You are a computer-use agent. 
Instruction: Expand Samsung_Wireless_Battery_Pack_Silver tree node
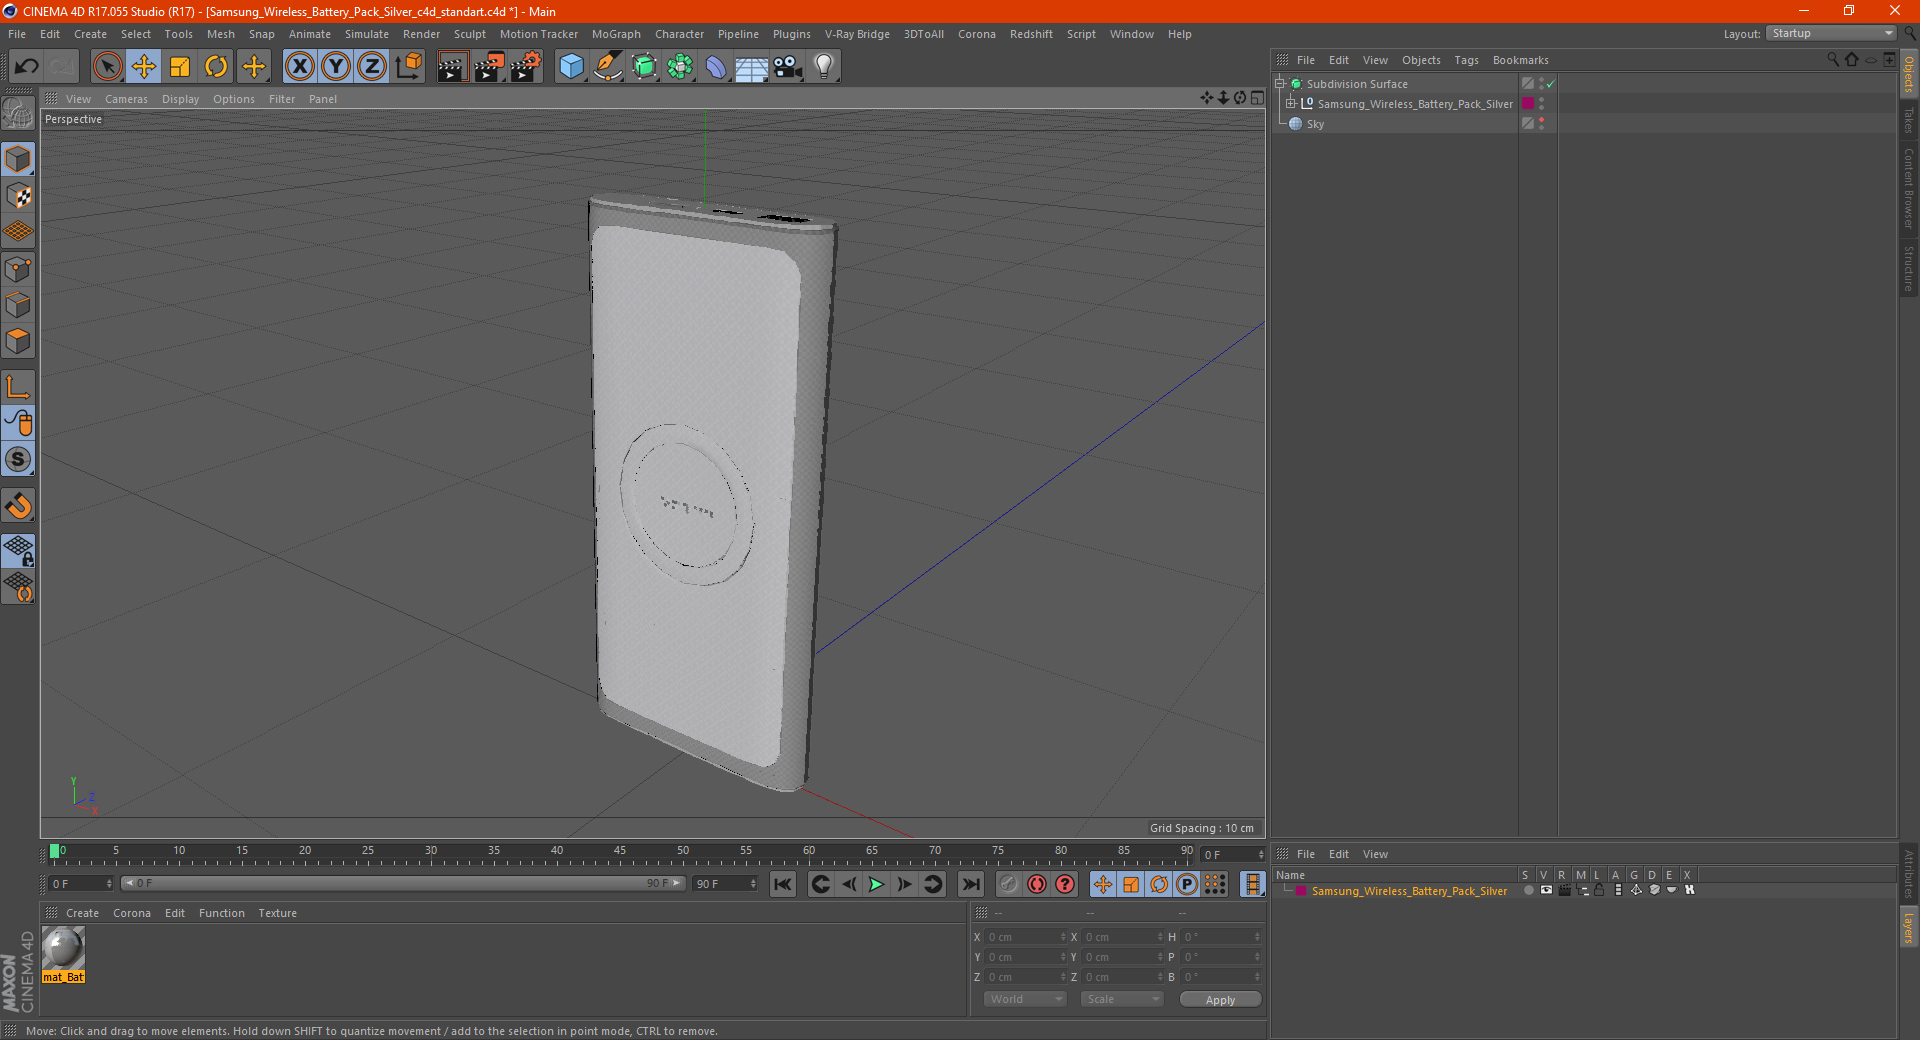tap(1291, 104)
